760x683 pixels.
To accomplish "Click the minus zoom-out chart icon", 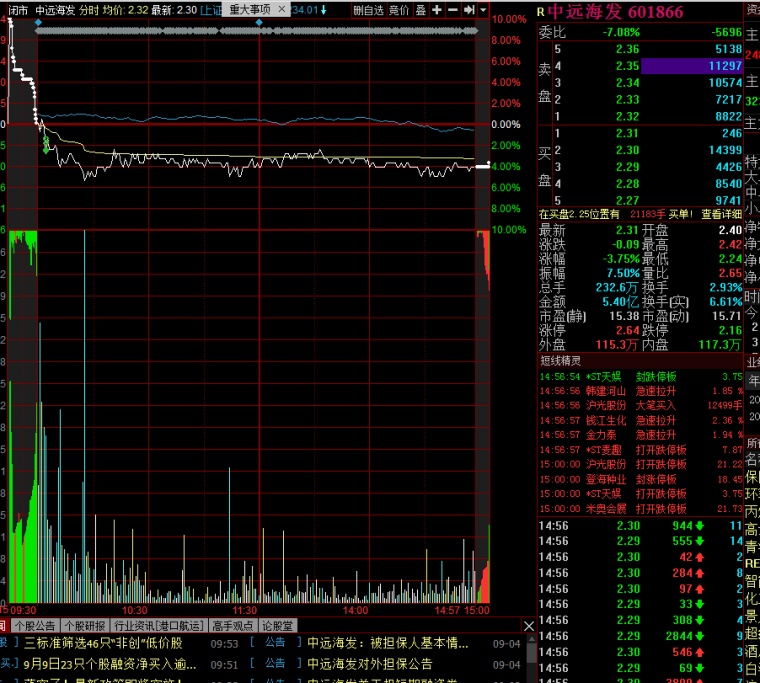I will tap(453, 10).
